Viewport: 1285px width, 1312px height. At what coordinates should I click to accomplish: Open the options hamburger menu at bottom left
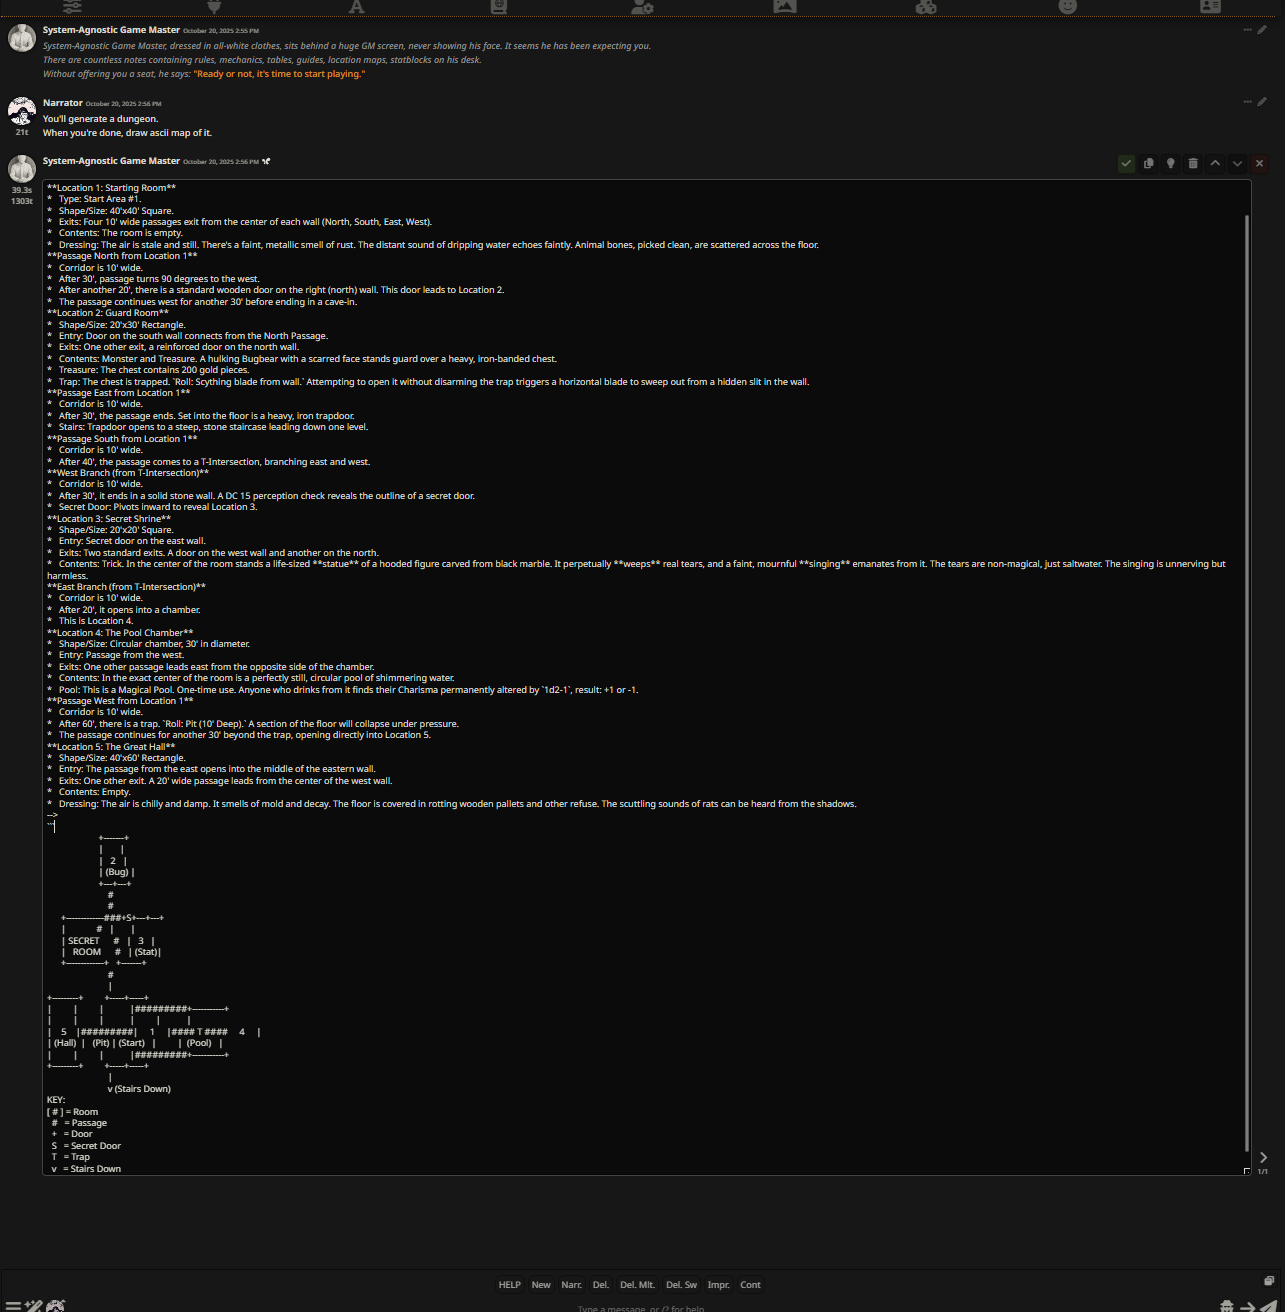coord(13,1306)
